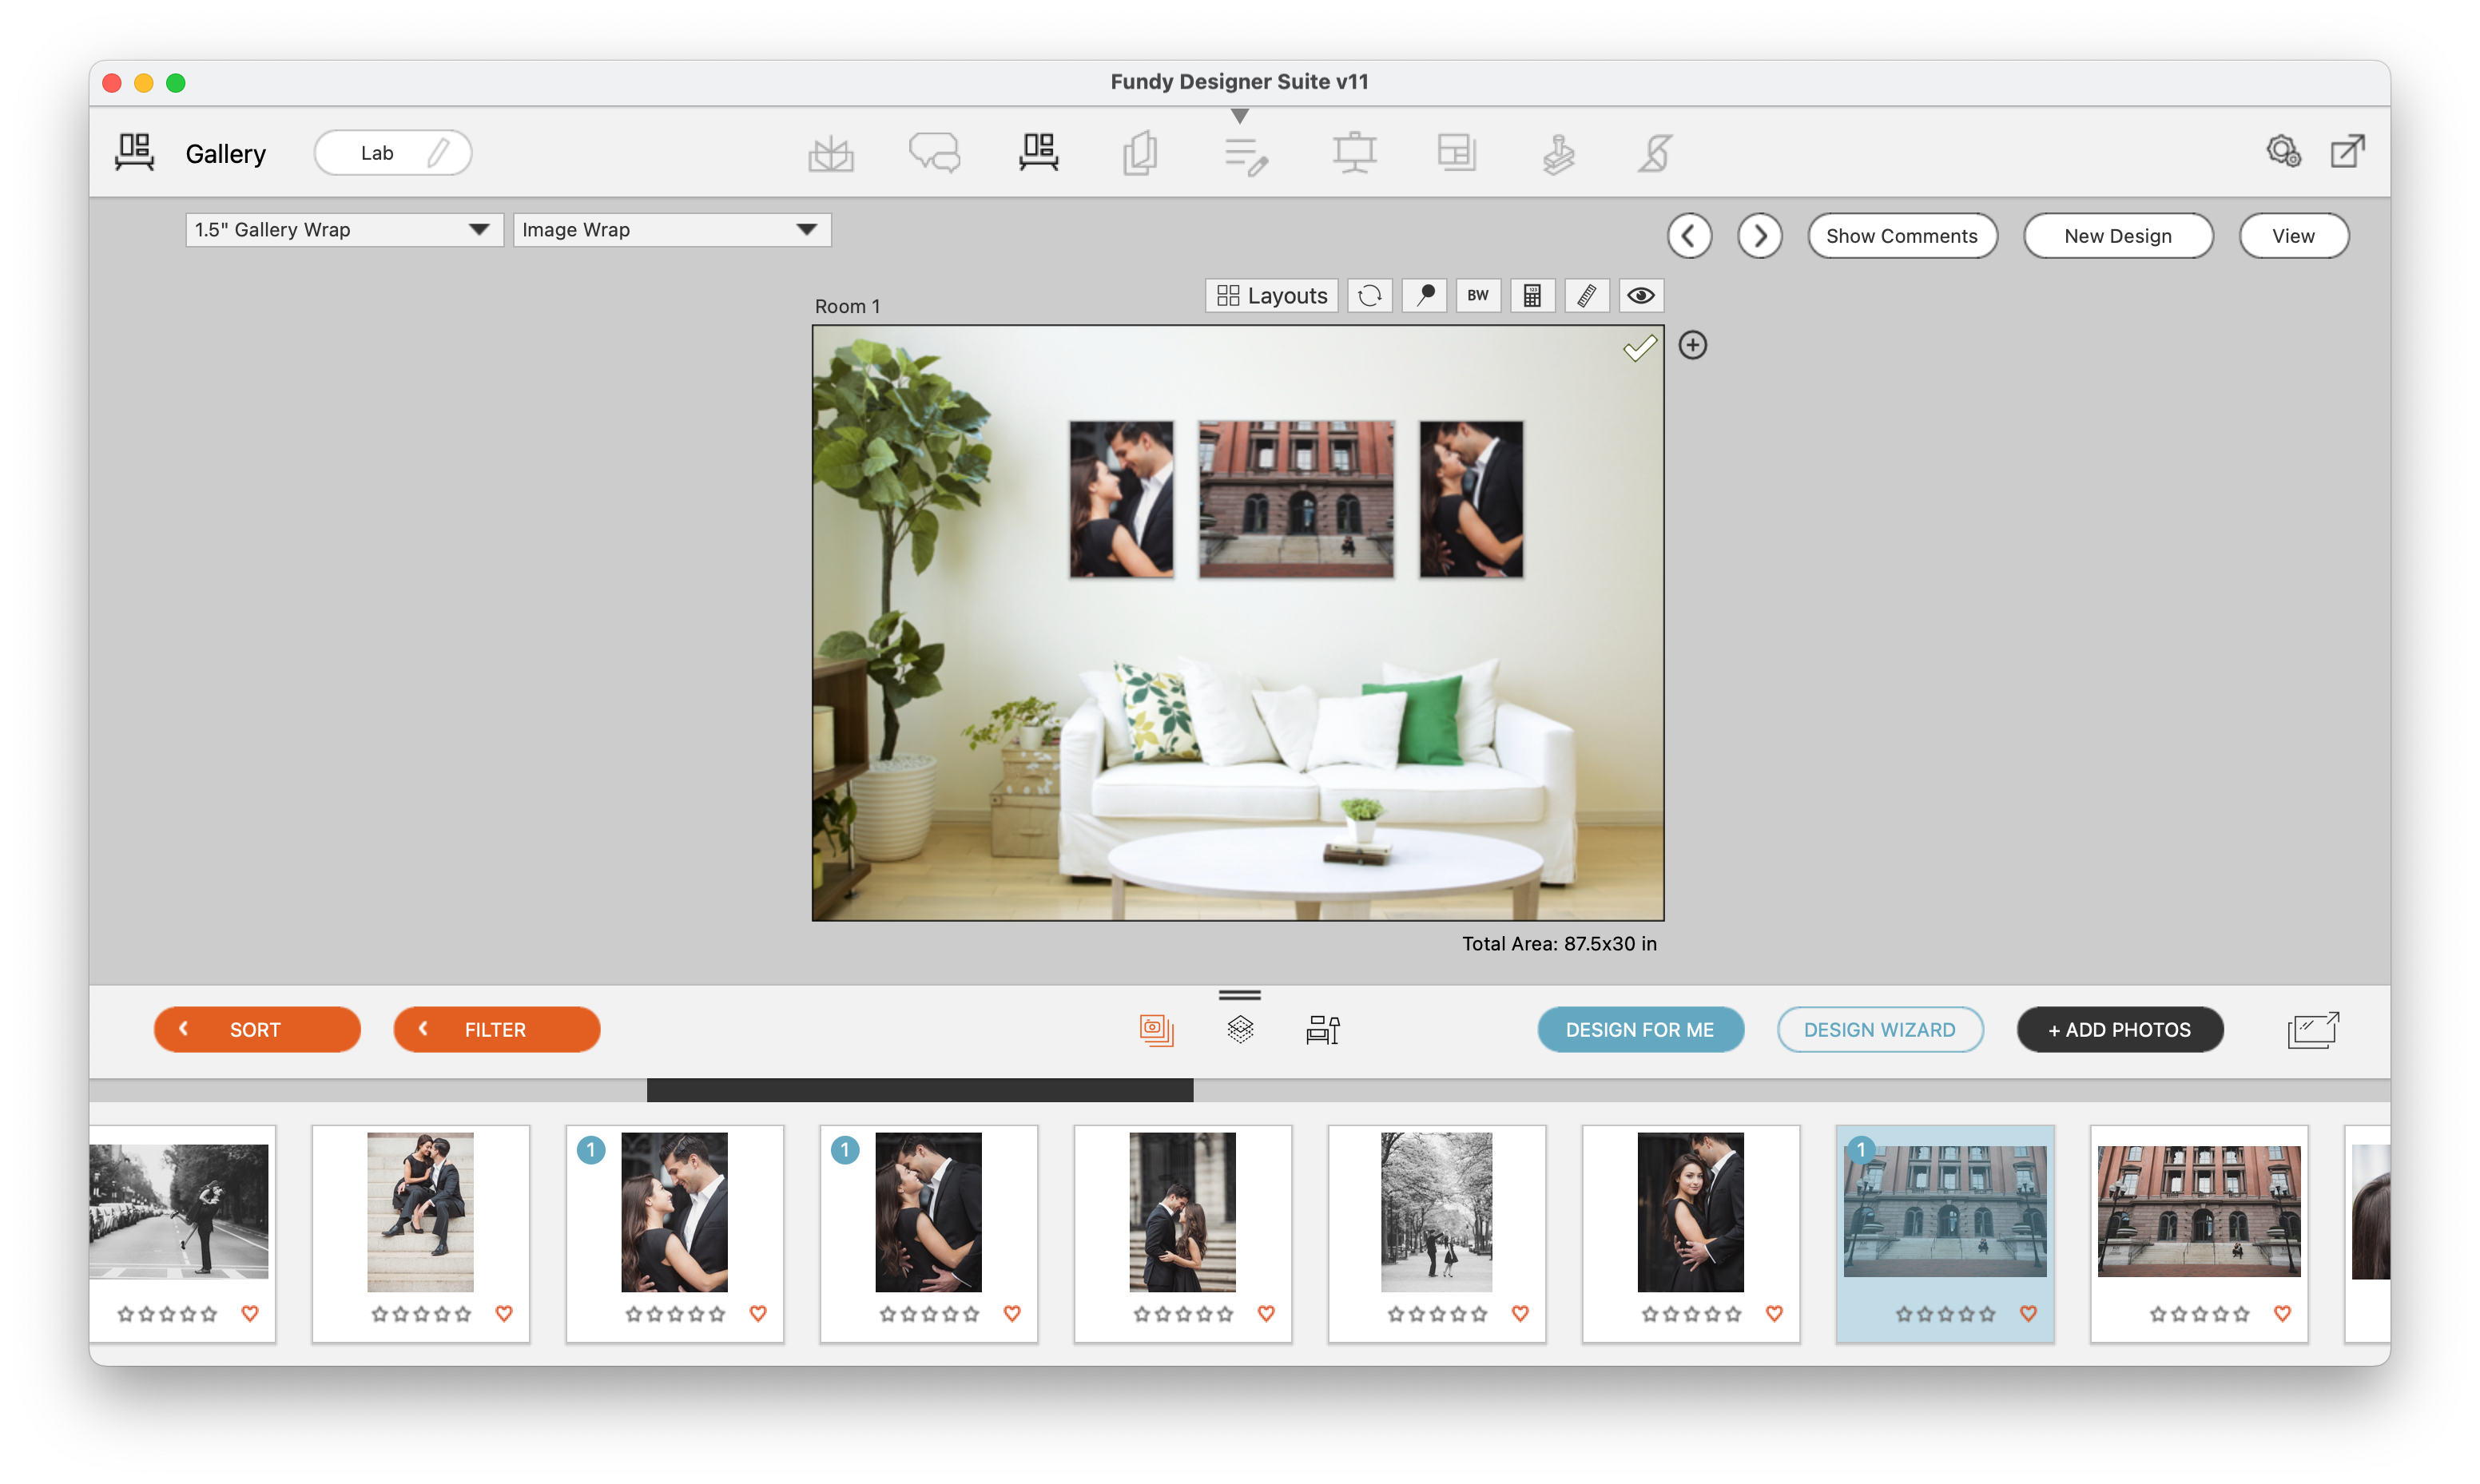
Task: Show the image well stacked-photos view
Action: 1156,1029
